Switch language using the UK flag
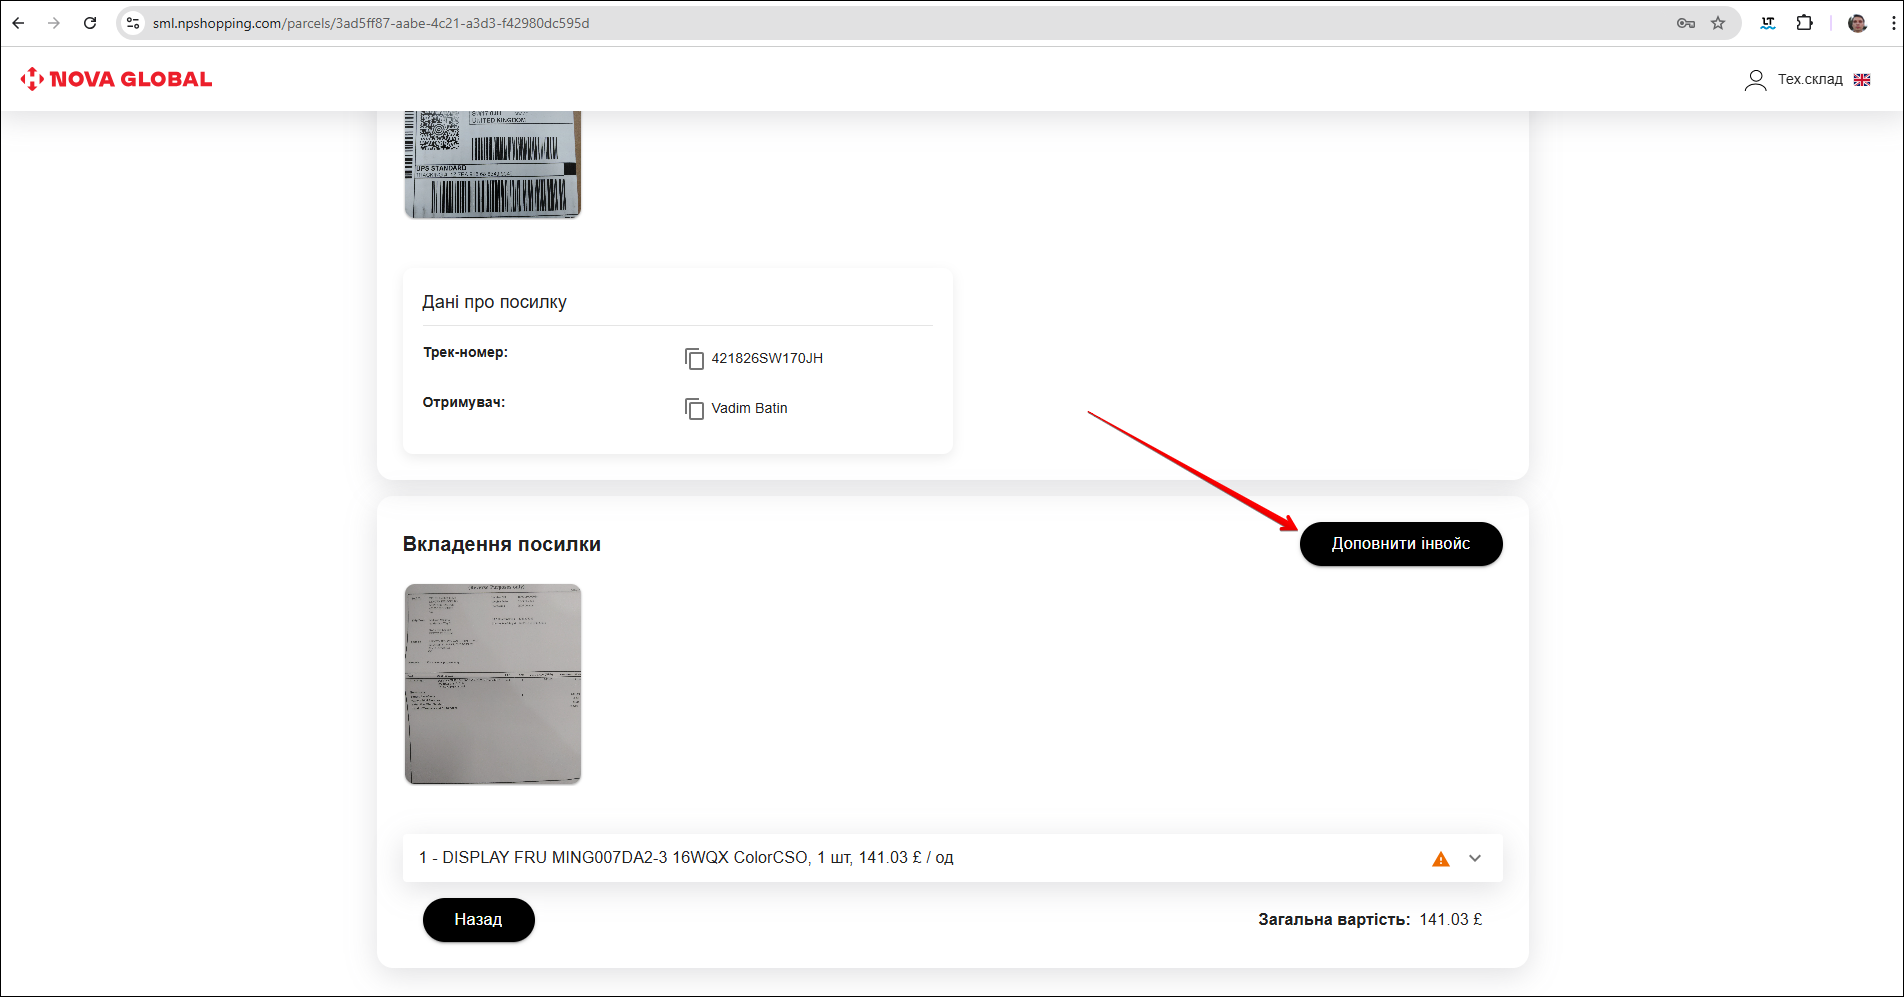The width and height of the screenshot is (1904, 997). (1862, 80)
